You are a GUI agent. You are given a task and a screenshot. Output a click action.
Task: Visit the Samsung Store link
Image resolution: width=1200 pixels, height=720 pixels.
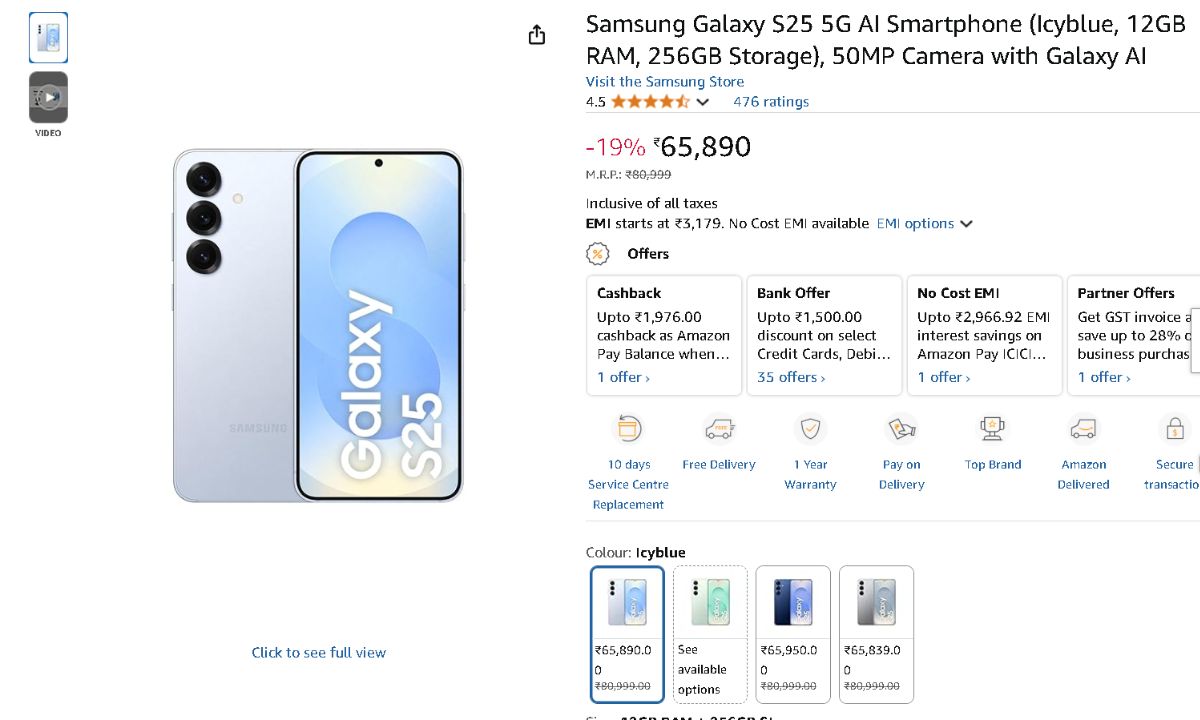coord(665,82)
